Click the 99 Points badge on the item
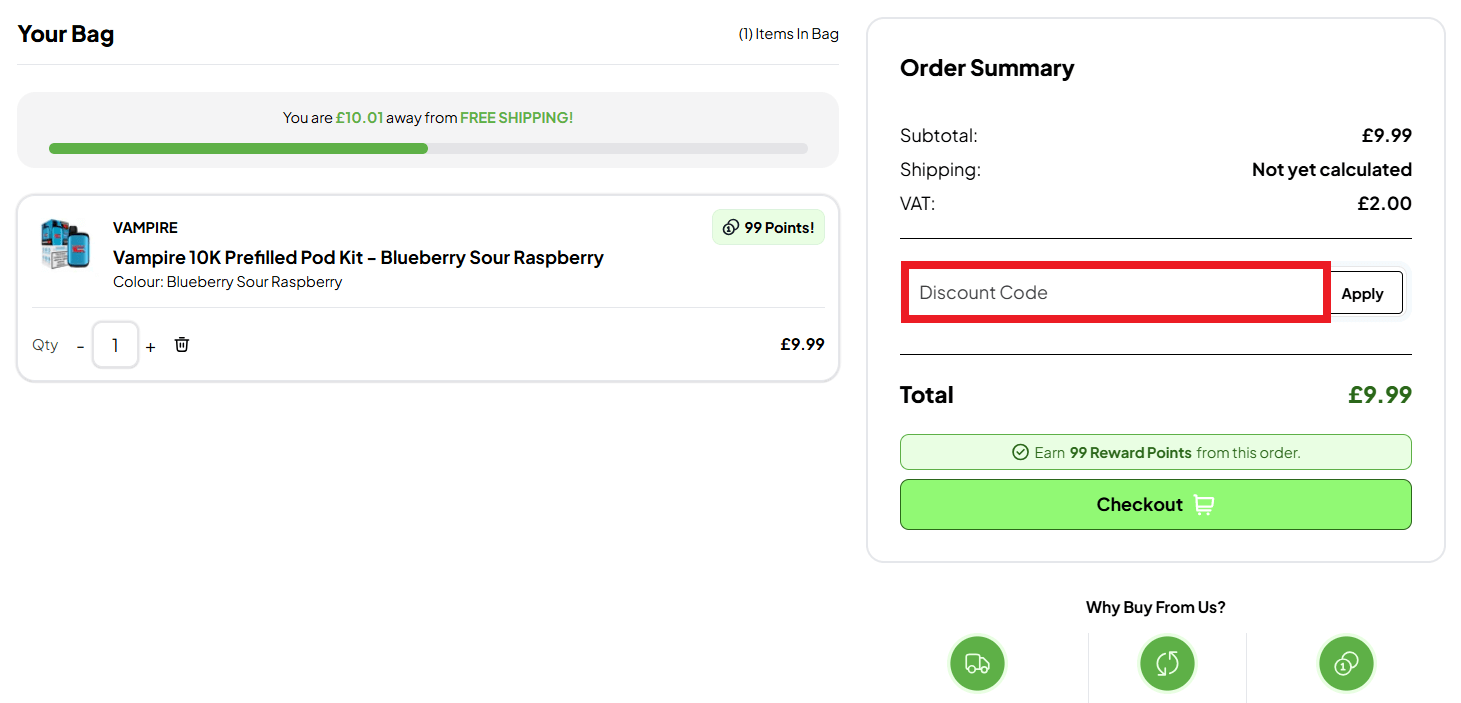The width and height of the screenshot is (1461, 703). click(768, 227)
